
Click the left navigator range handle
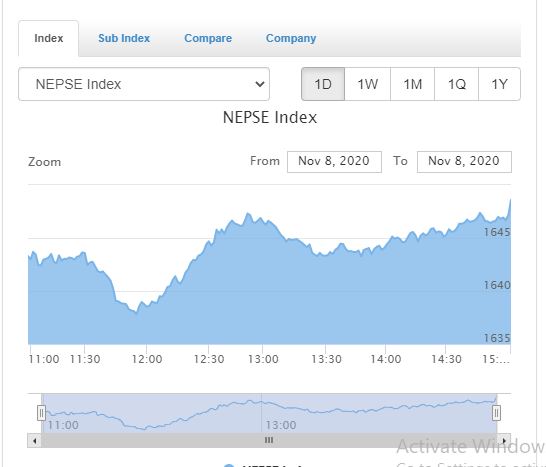(41, 413)
